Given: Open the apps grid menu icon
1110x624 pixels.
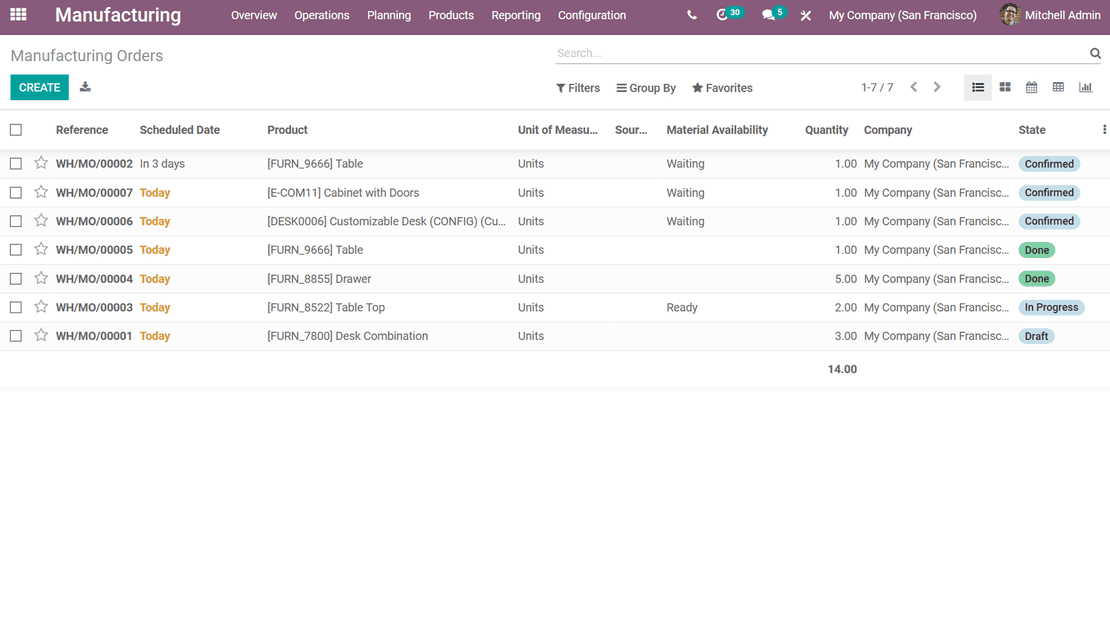Looking at the screenshot, I should pos(18,15).
